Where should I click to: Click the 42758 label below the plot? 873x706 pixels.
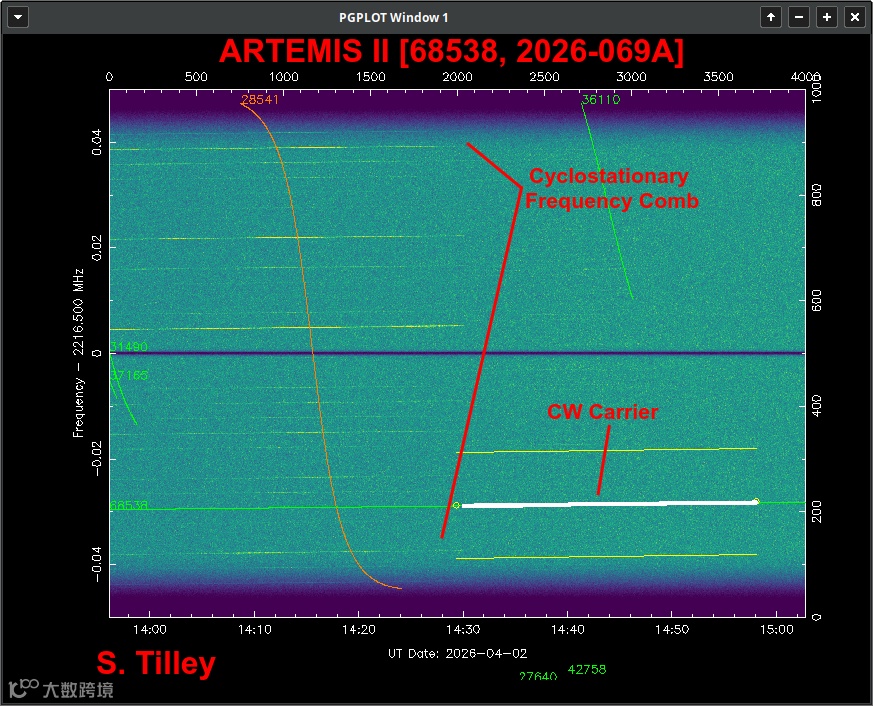coord(587,669)
